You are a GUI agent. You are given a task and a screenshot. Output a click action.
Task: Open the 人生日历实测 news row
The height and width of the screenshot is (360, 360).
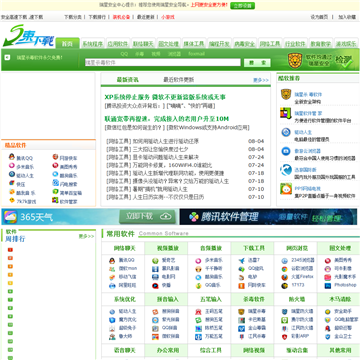pyautogui.click(x=155, y=197)
